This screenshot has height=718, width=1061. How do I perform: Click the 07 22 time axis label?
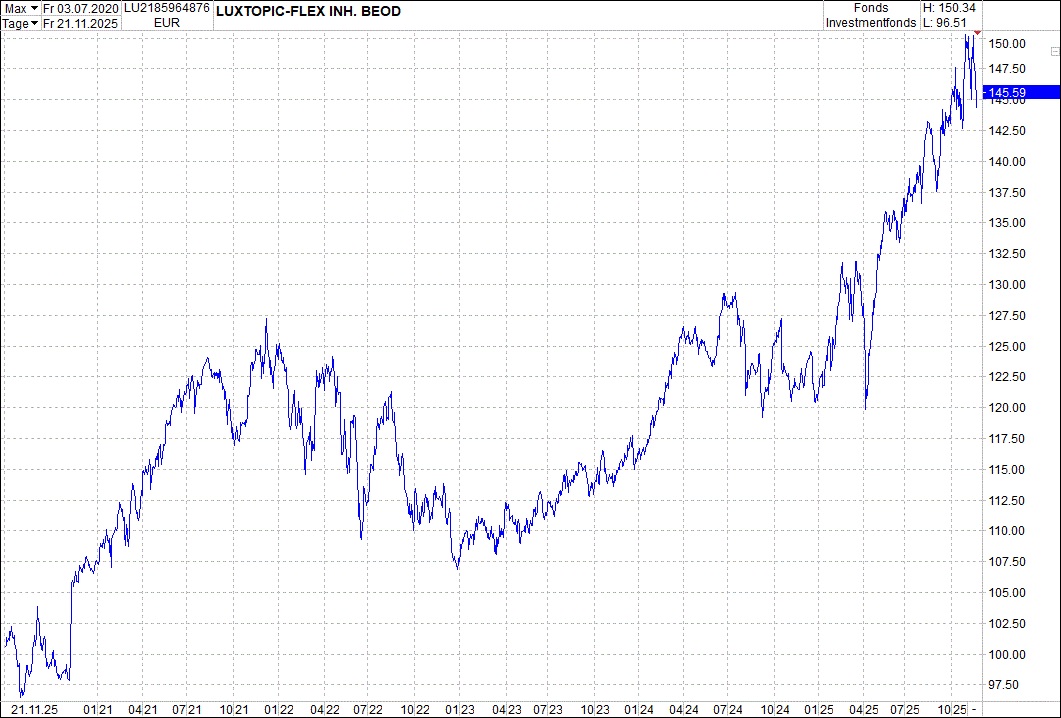[369, 710]
